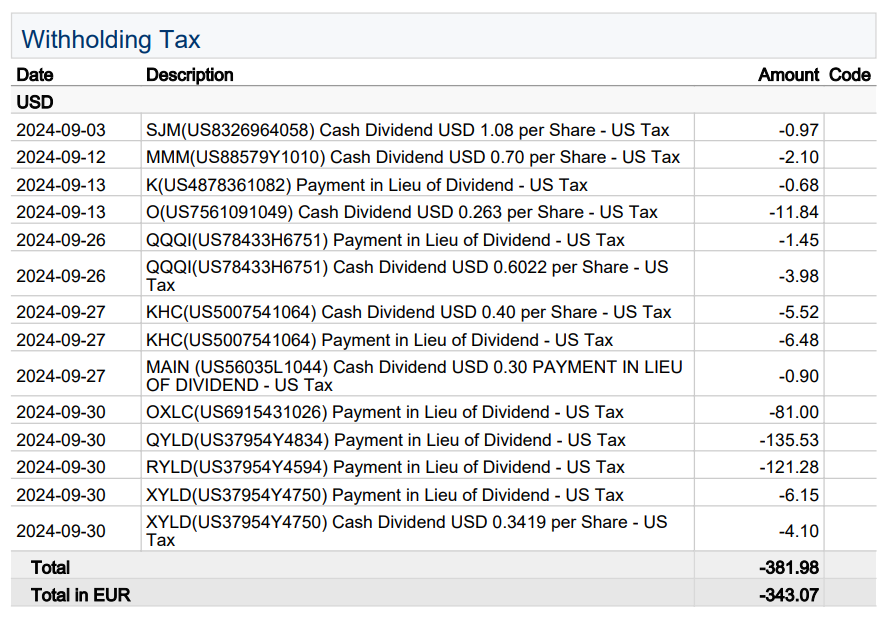Image resolution: width=889 pixels, height=618 pixels.
Task: Click the Amount column header
Action: (x=788, y=75)
